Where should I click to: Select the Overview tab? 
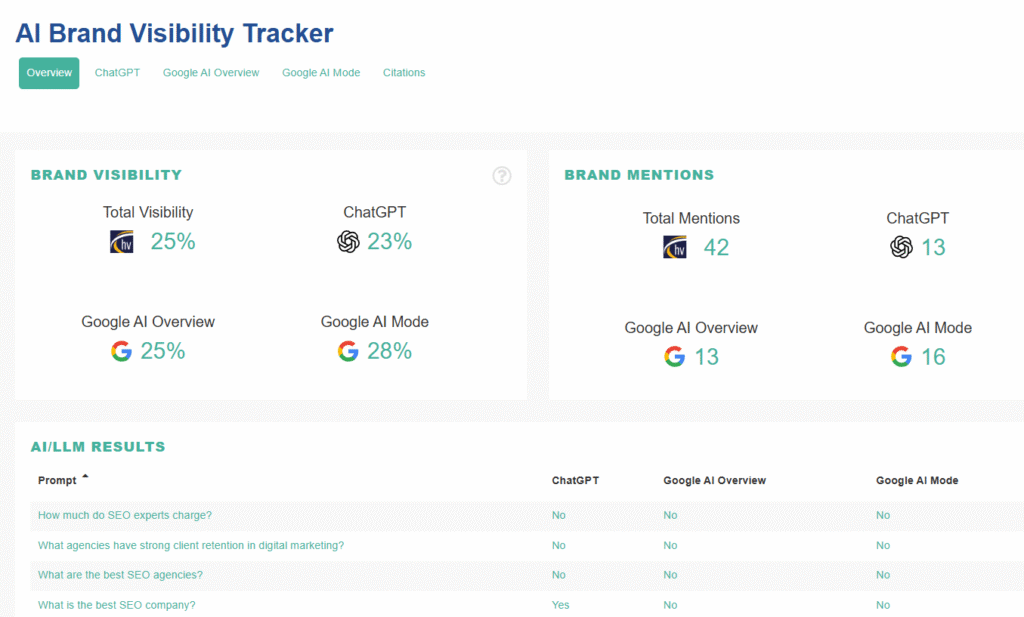[49, 73]
